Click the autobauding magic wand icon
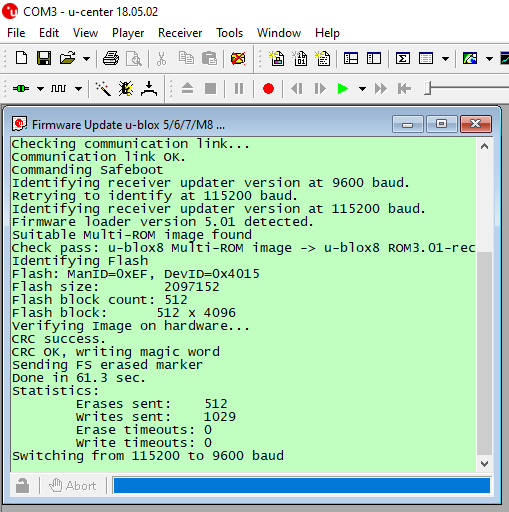Image resolution: width=509 pixels, height=512 pixels. (103, 89)
